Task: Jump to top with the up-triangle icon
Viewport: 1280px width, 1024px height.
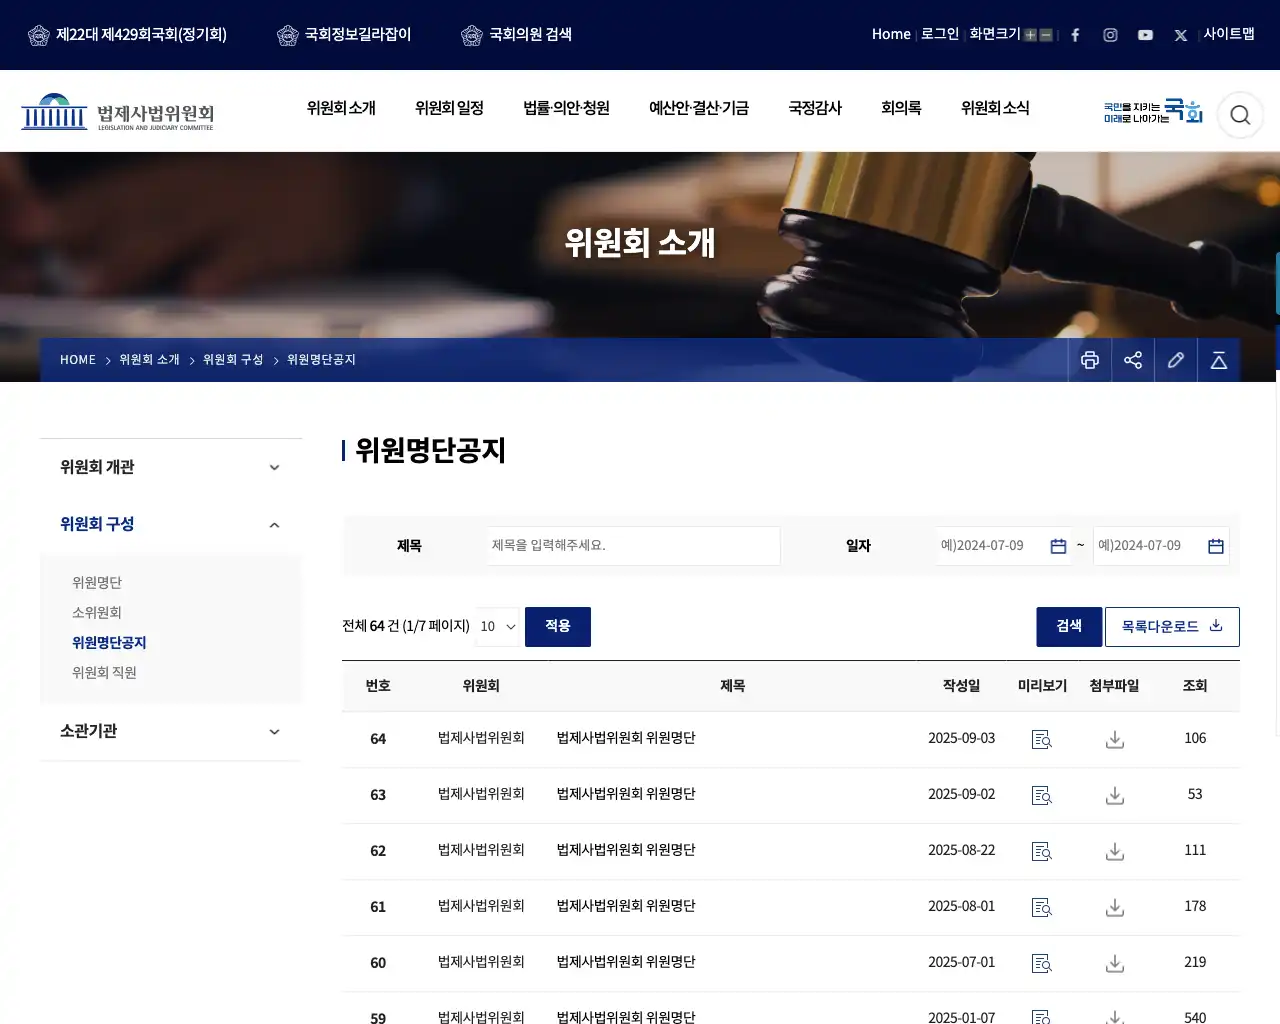Action: (1219, 360)
